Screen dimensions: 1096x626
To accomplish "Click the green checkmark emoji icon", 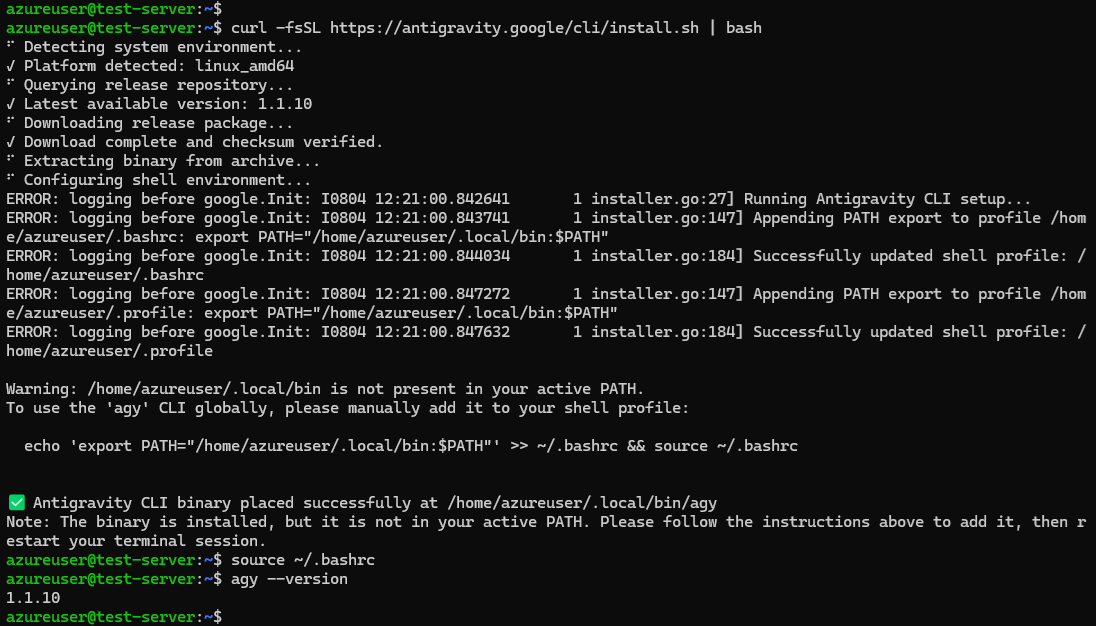I will click(17, 502).
